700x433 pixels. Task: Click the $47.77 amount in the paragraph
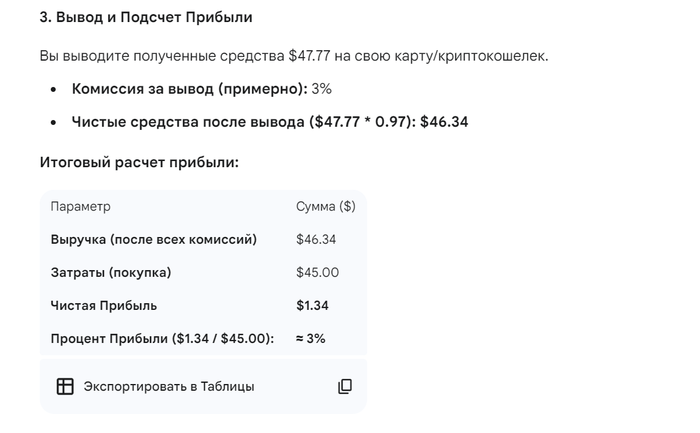click(309, 56)
